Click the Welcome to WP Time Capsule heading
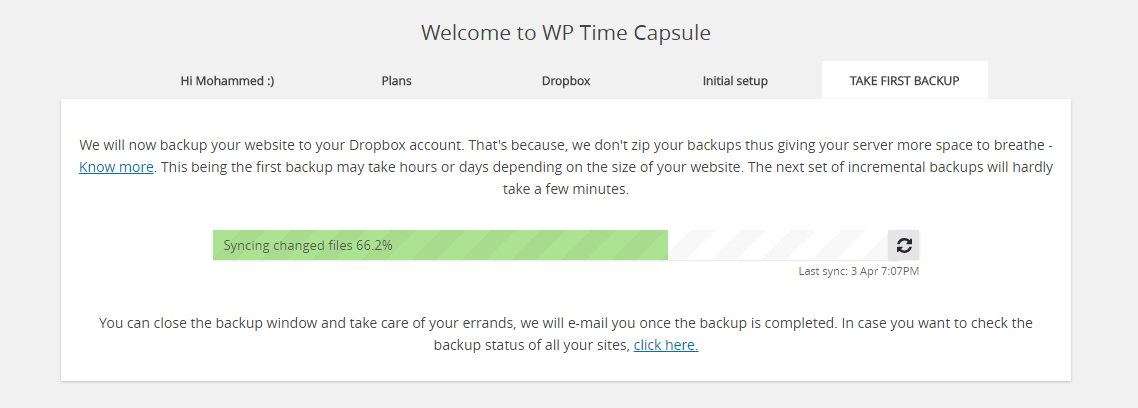 [x=566, y=33]
